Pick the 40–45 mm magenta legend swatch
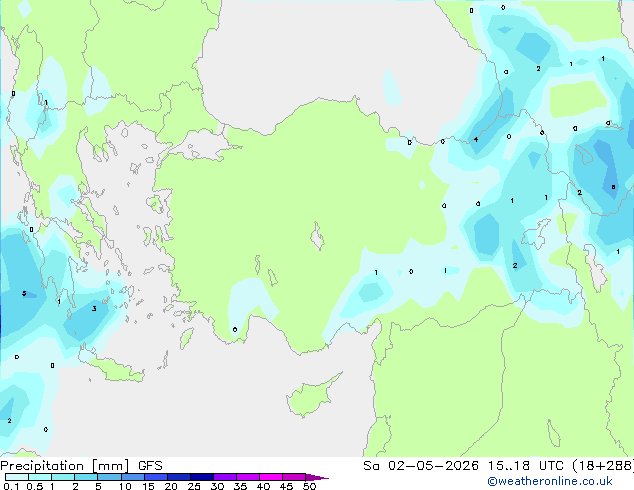The image size is (634, 490). pyautogui.click(x=271, y=477)
